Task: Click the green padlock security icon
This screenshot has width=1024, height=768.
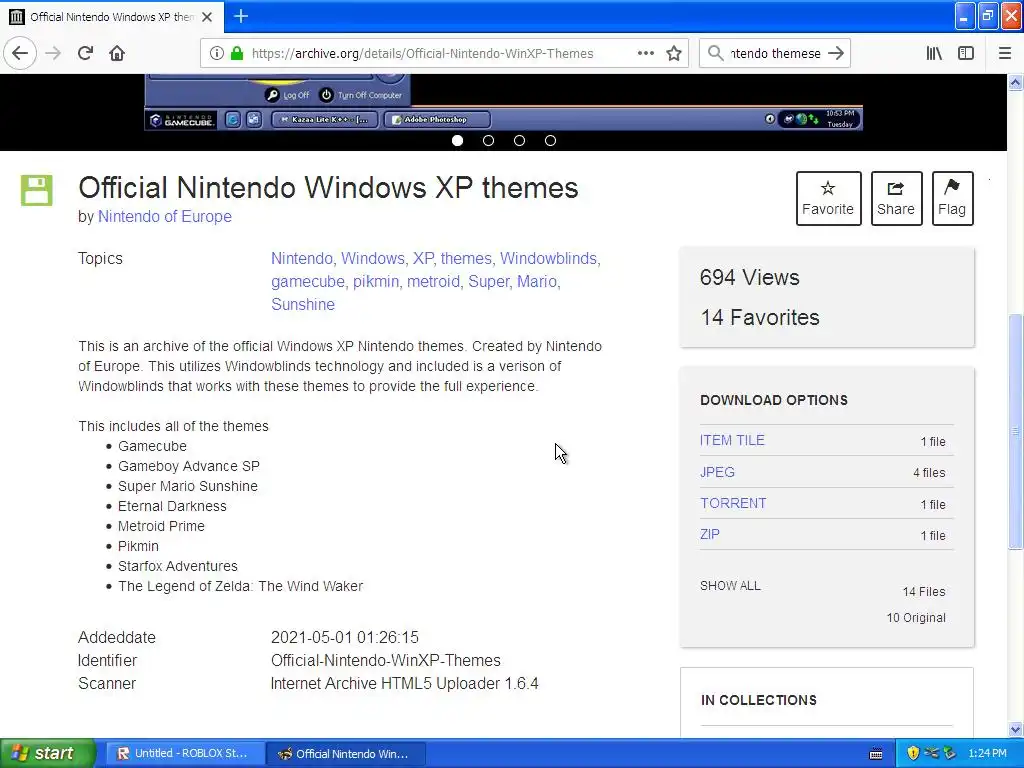Action: [237, 53]
